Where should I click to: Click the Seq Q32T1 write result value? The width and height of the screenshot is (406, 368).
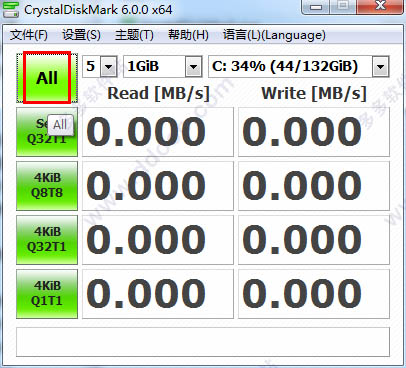pyautogui.click(x=314, y=132)
